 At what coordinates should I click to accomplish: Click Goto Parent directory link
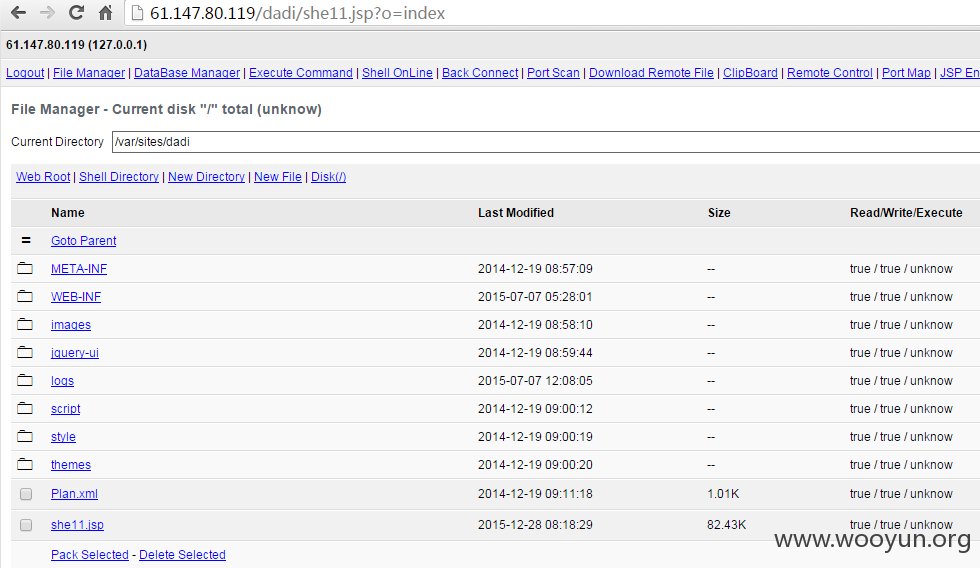[x=84, y=241]
